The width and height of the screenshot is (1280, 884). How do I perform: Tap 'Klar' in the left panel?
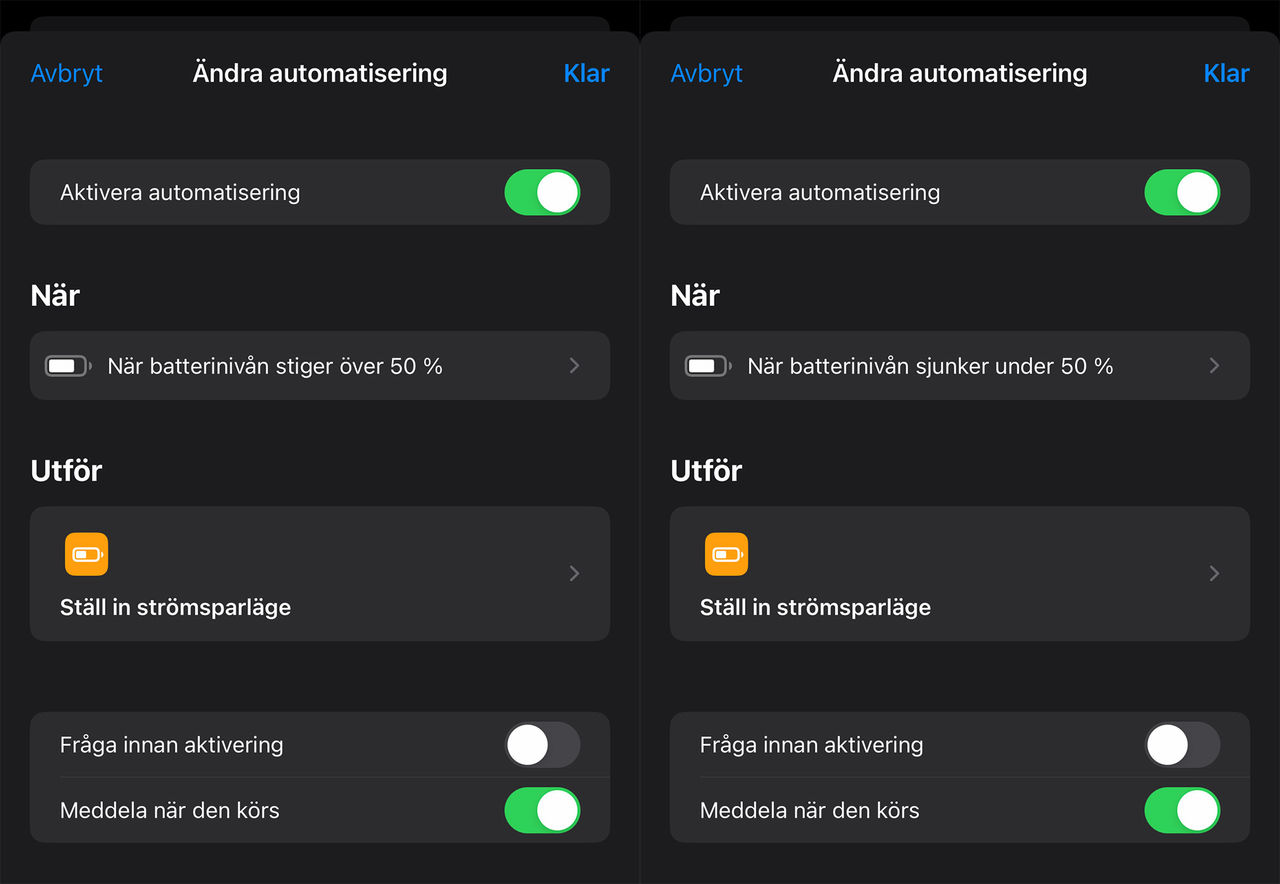coord(586,73)
